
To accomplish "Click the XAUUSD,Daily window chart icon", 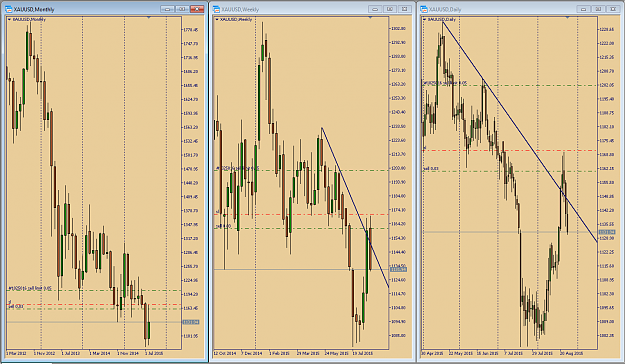I will tap(424, 9).
